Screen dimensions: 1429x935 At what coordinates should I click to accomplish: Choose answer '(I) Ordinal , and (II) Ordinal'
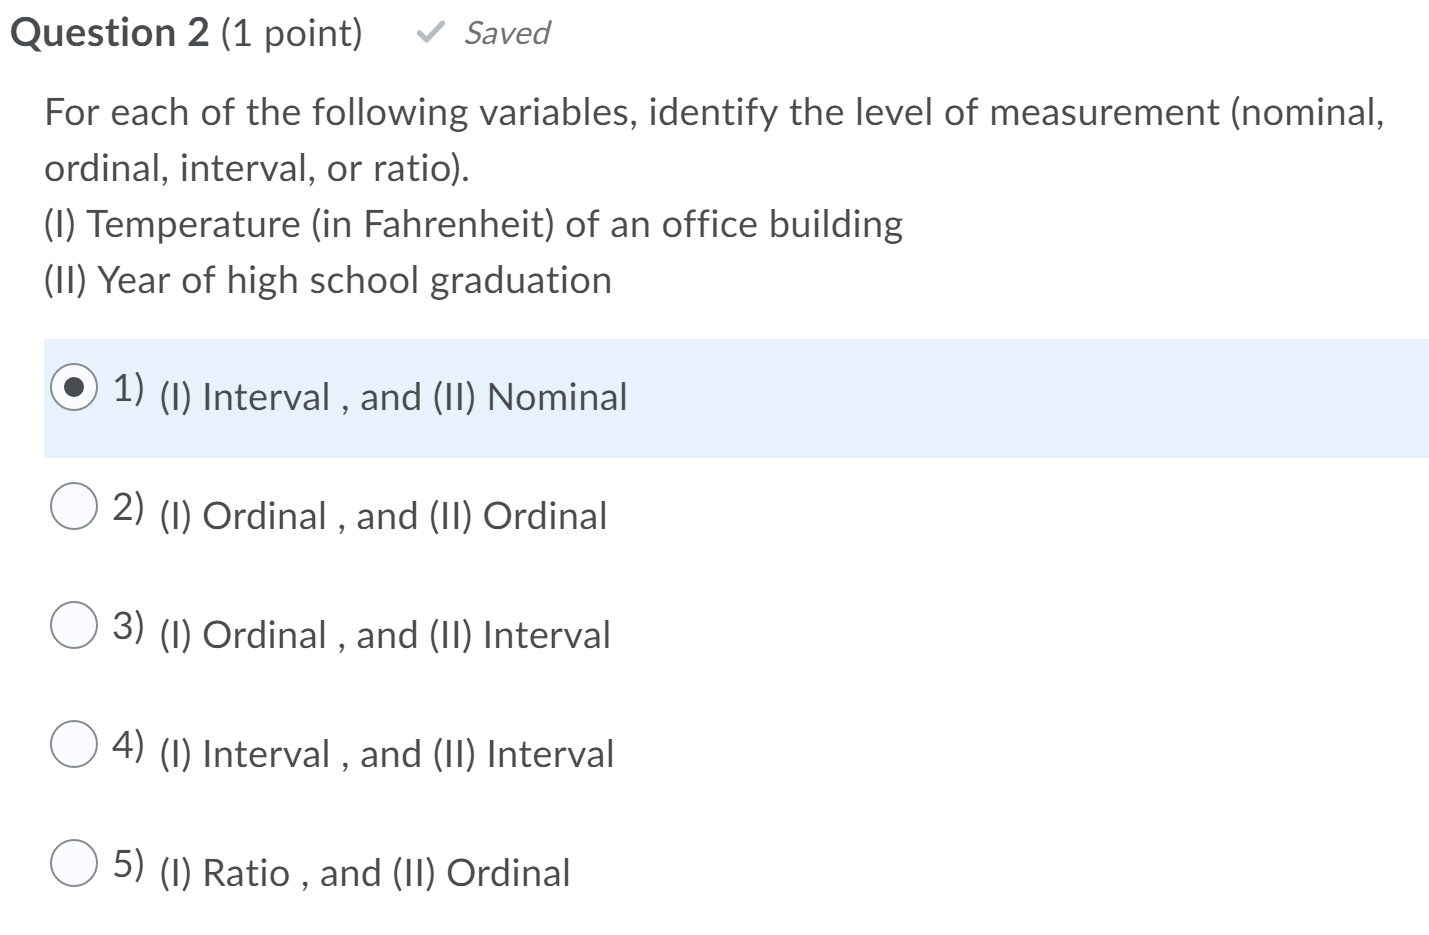click(x=383, y=516)
